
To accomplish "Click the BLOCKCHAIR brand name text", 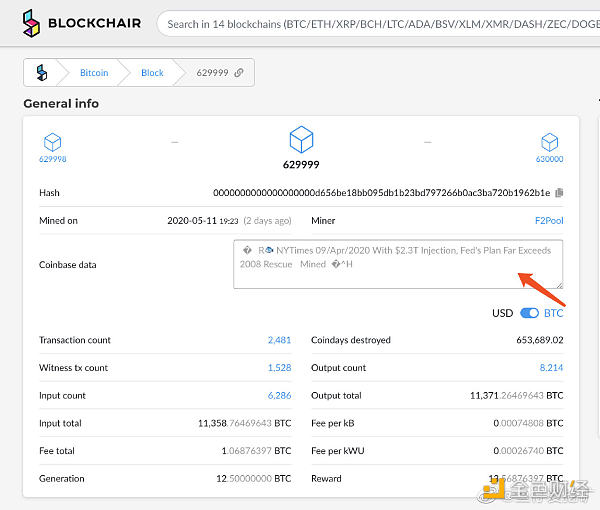I will click(x=95, y=23).
